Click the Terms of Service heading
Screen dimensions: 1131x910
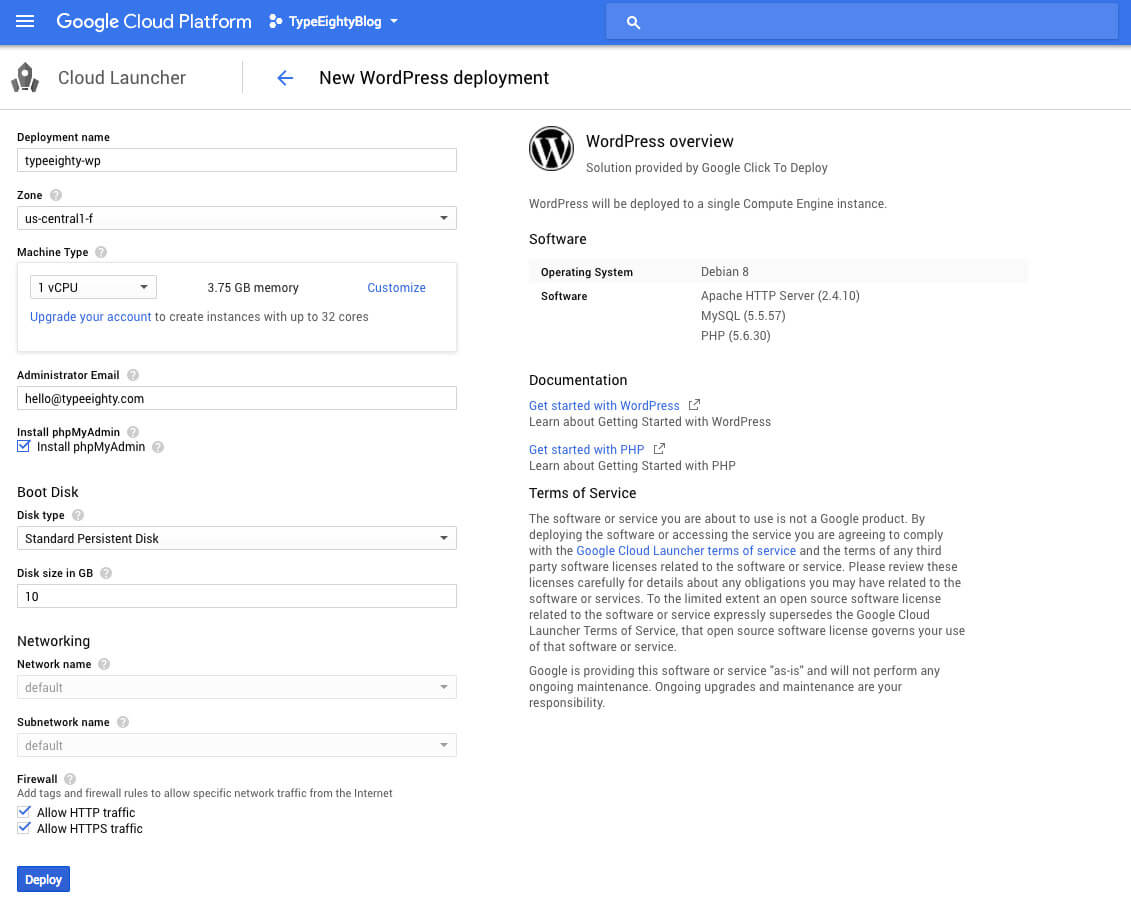coord(582,493)
